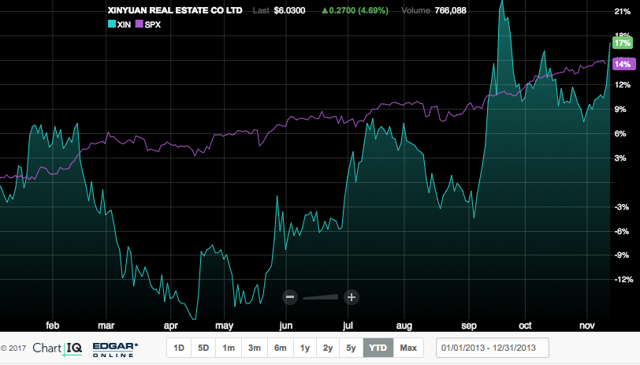Viewport: 640px width, 365px height.
Task: Choose the 5y range button
Action: point(351,348)
